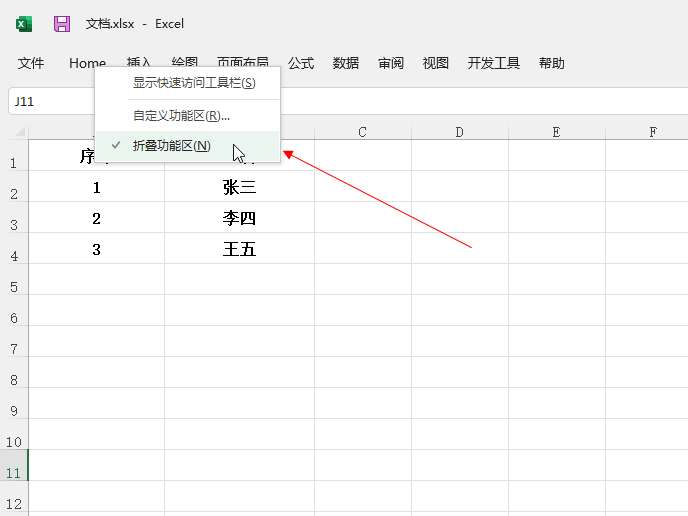Click the select-all corner triangle
Image resolution: width=688 pixels, height=516 pixels.
19,132
